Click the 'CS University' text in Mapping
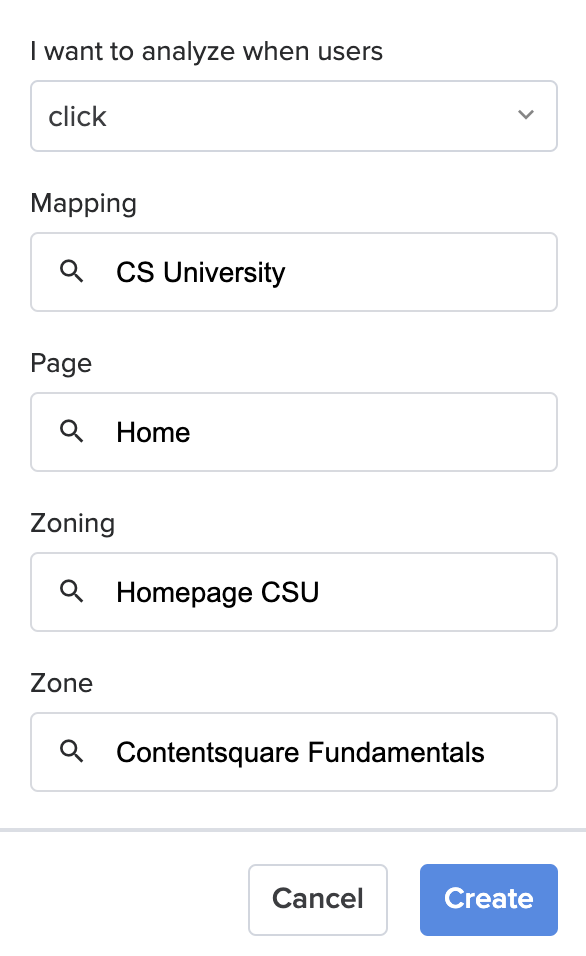This screenshot has width=586, height=956. click(x=201, y=273)
